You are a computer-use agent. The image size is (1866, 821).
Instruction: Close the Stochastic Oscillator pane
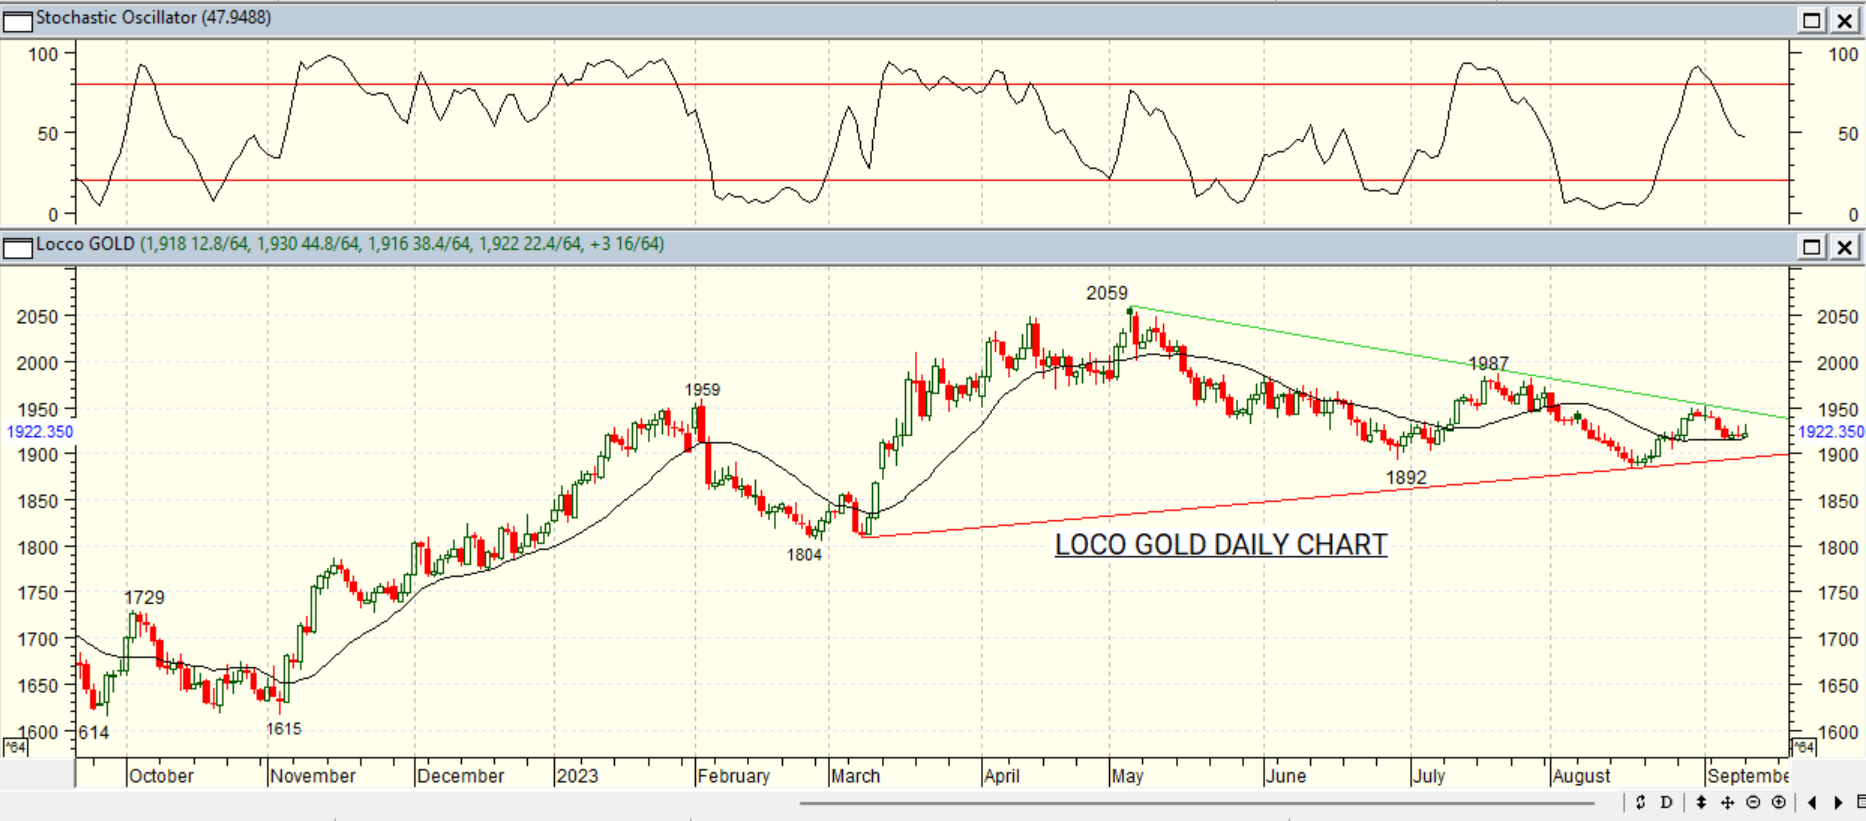pyautogui.click(x=1845, y=20)
